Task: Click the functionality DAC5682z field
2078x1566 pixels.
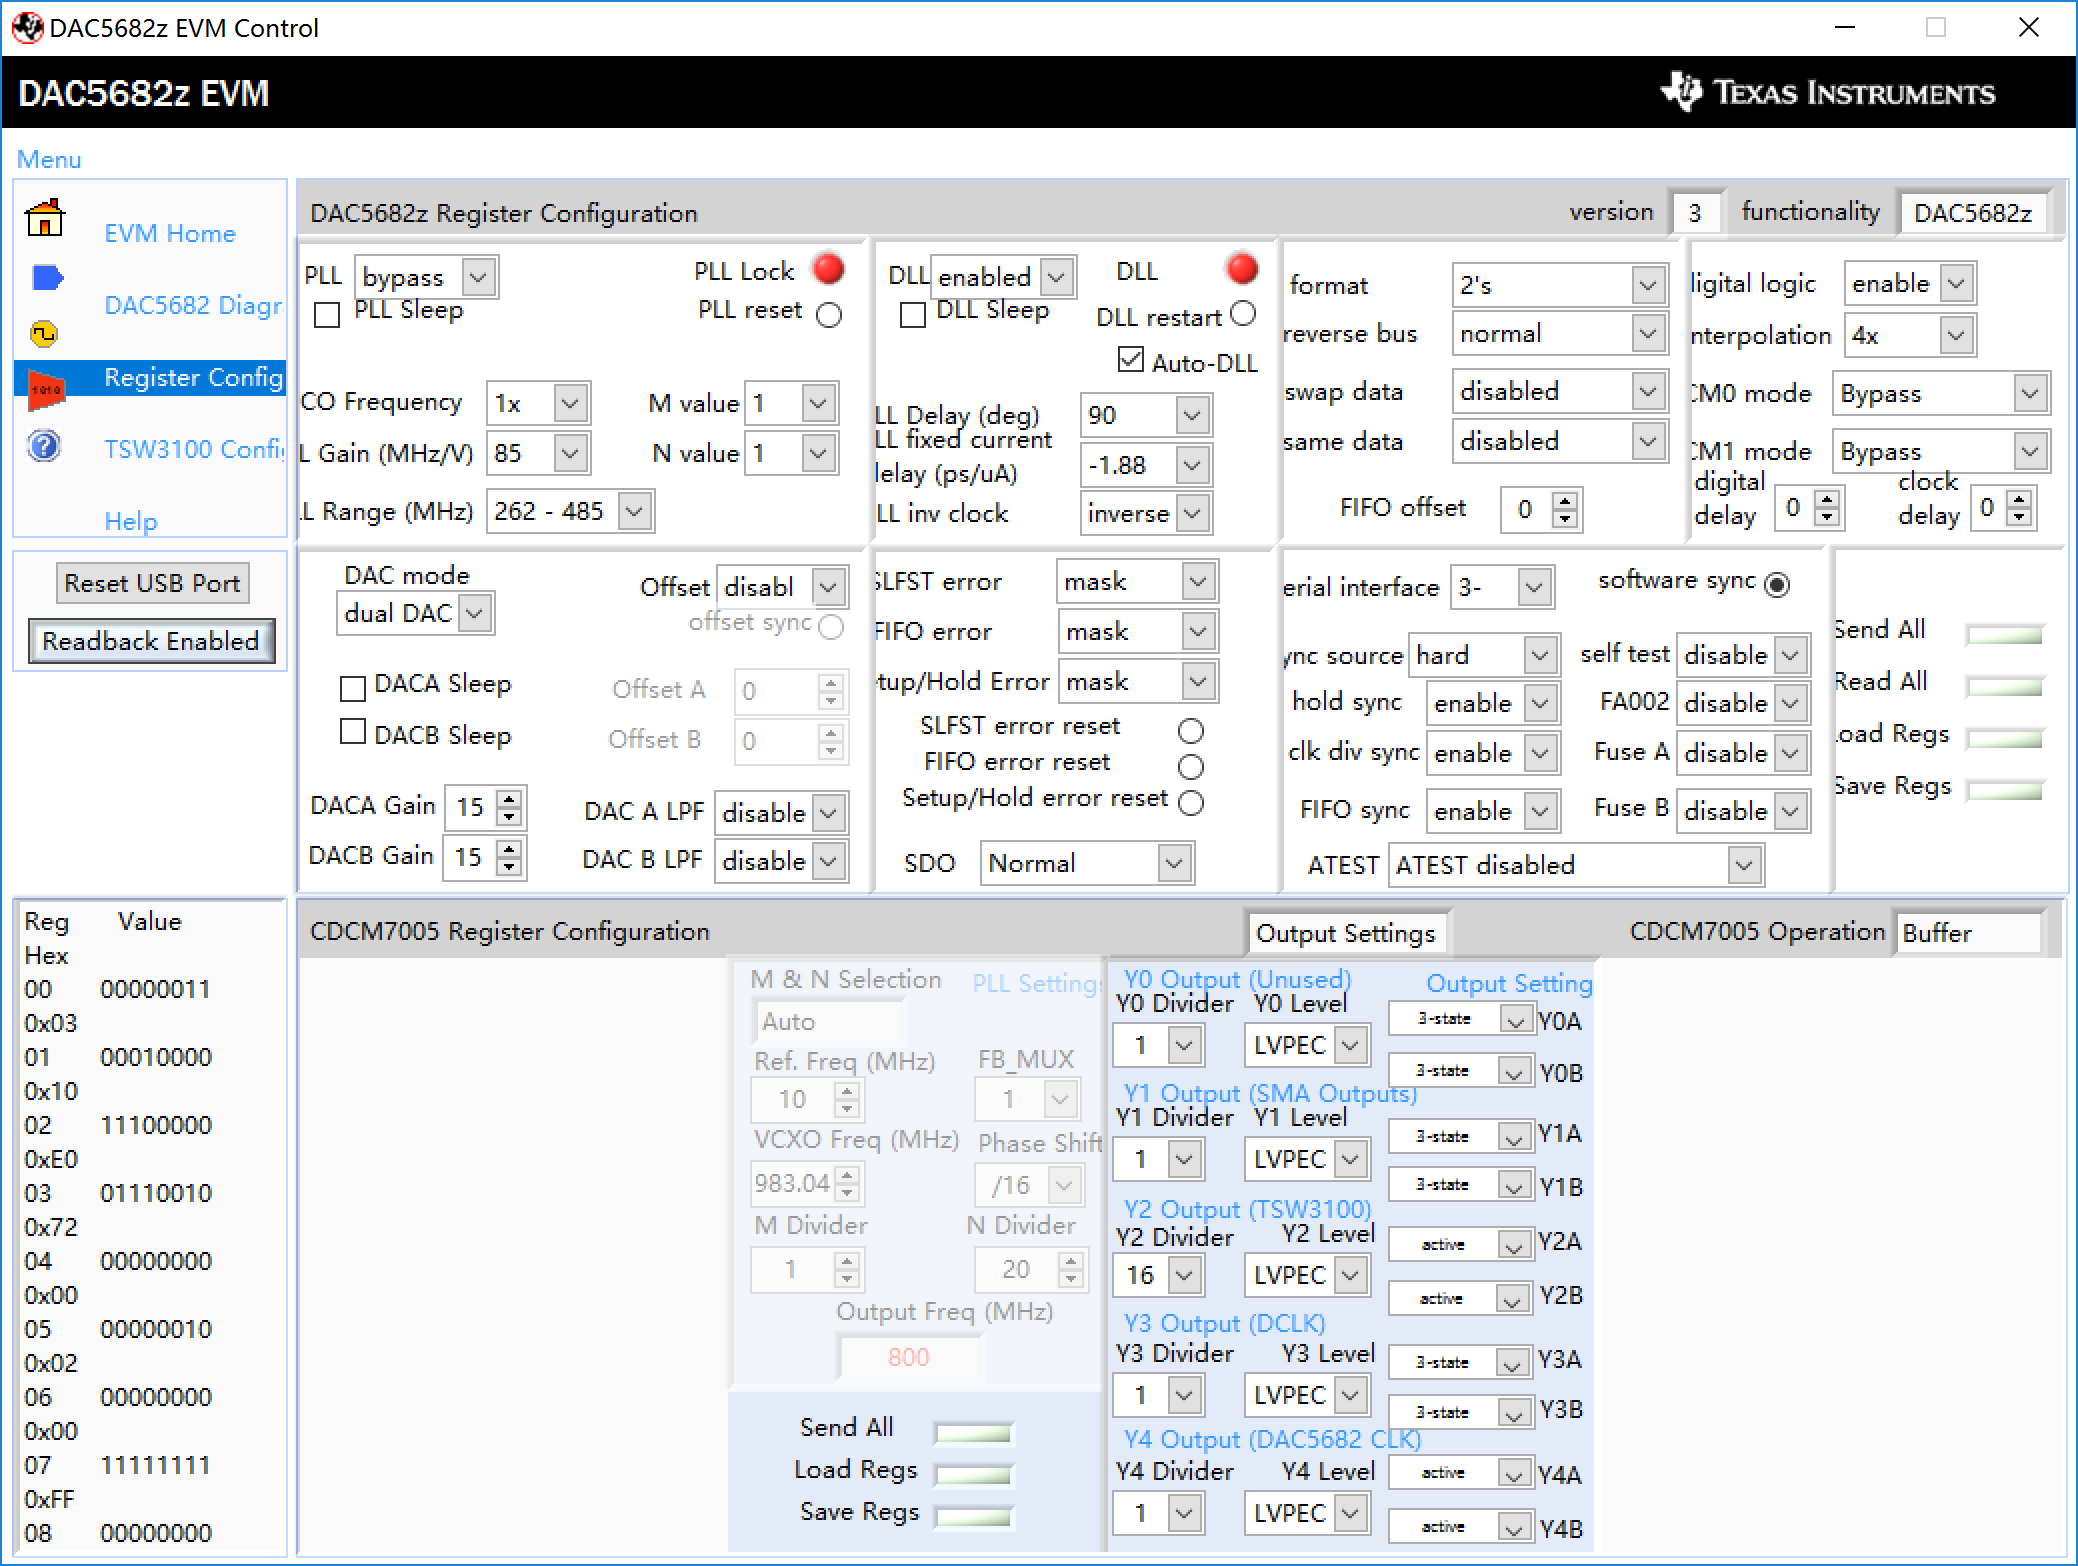Action: (x=1973, y=213)
